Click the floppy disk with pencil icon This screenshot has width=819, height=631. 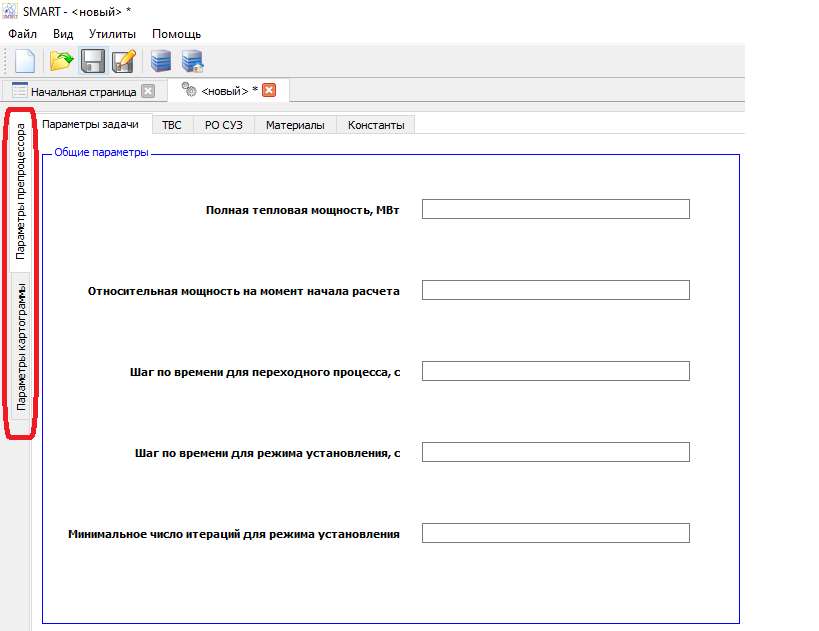click(124, 61)
